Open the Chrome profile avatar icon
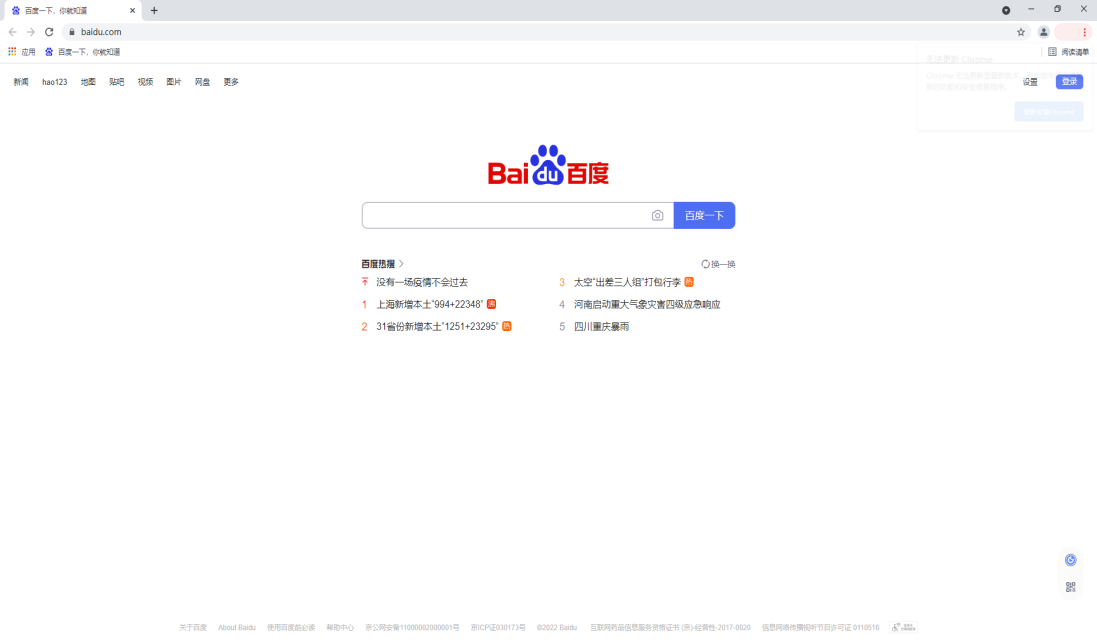This screenshot has width=1097, height=640. (x=1043, y=31)
